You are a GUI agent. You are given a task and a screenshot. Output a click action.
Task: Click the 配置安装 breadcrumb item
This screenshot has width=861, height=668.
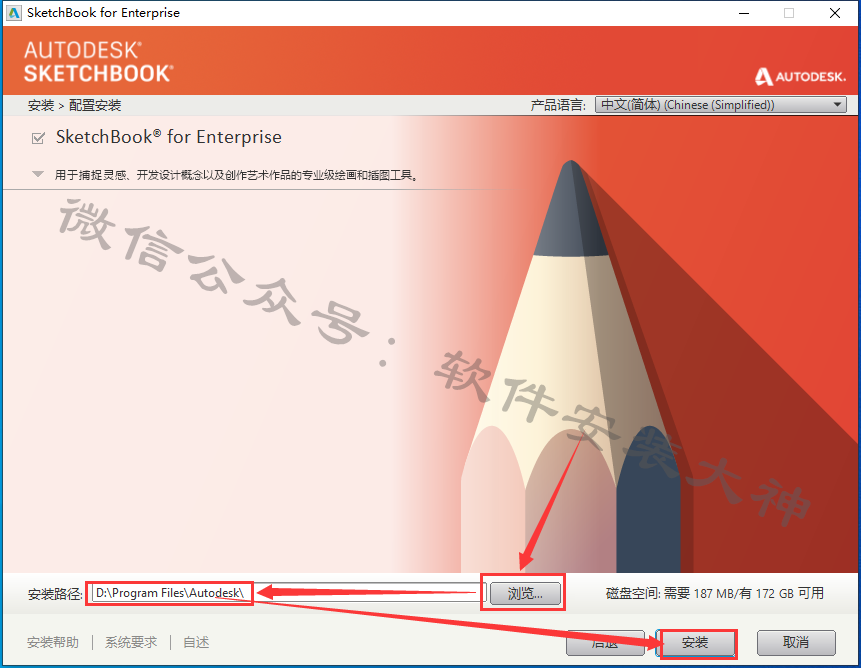click(x=94, y=105)
